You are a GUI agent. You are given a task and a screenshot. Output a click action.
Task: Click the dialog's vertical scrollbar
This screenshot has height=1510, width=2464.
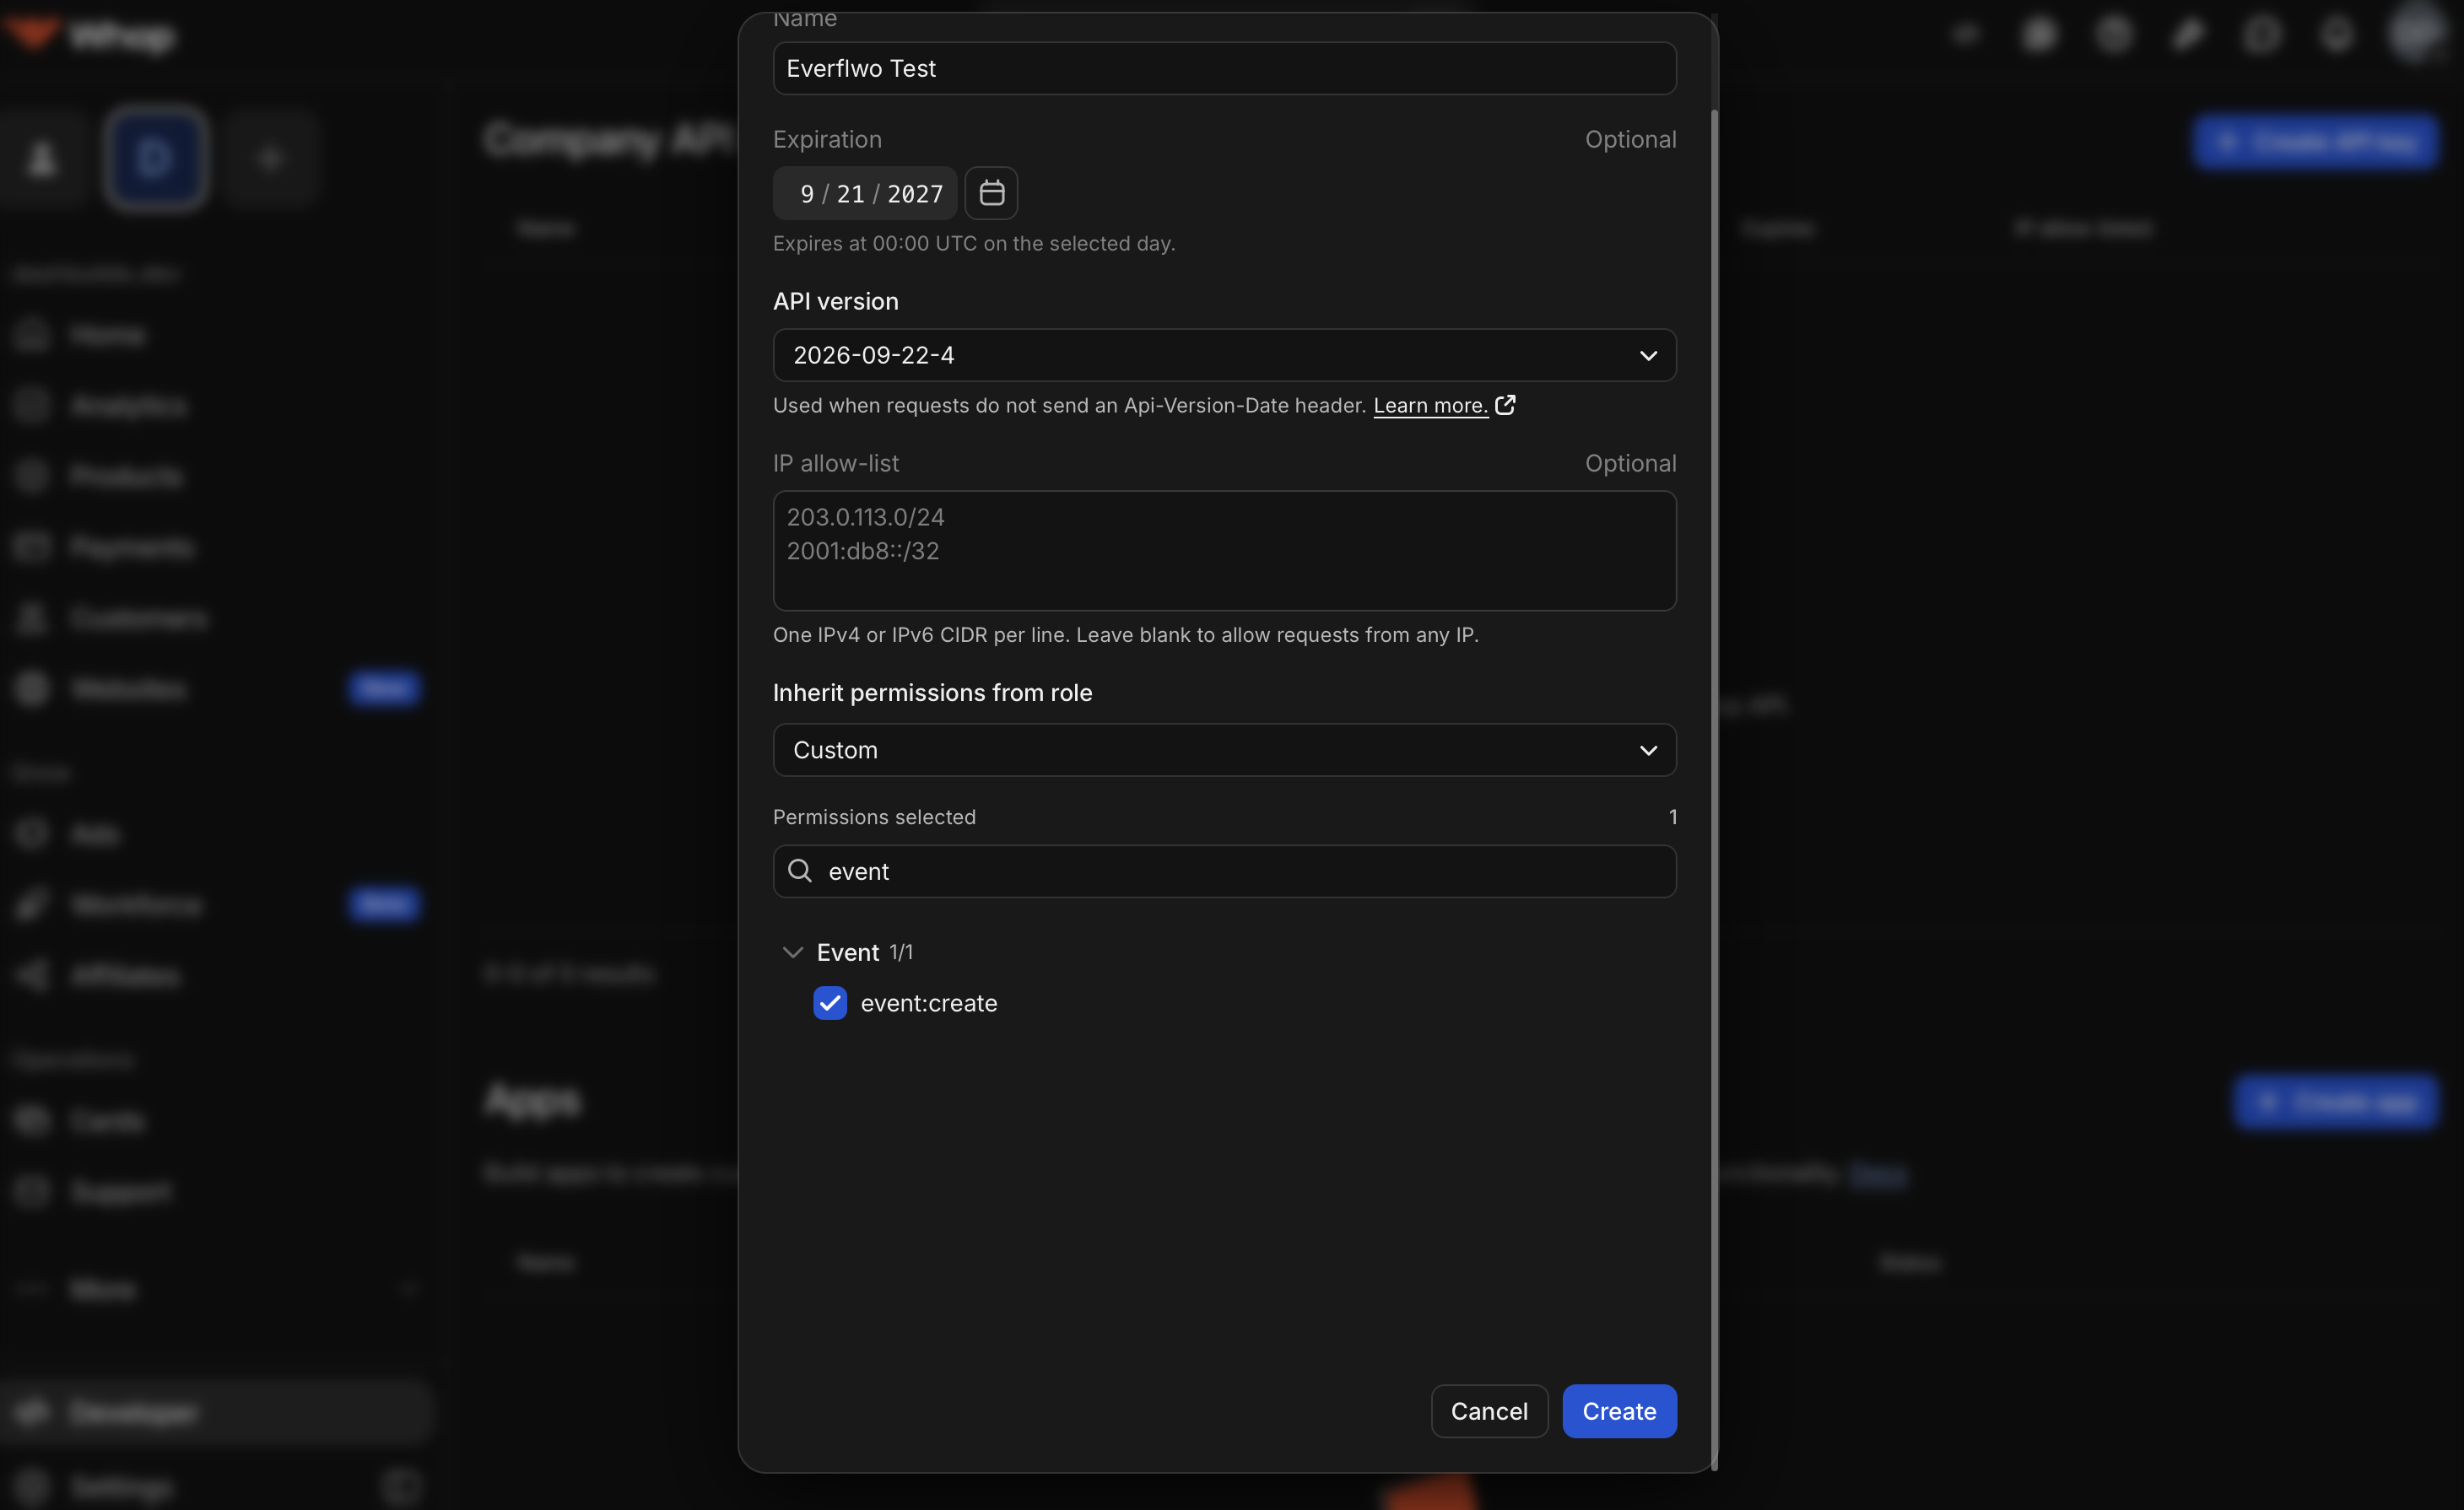tap(1714, 790)
